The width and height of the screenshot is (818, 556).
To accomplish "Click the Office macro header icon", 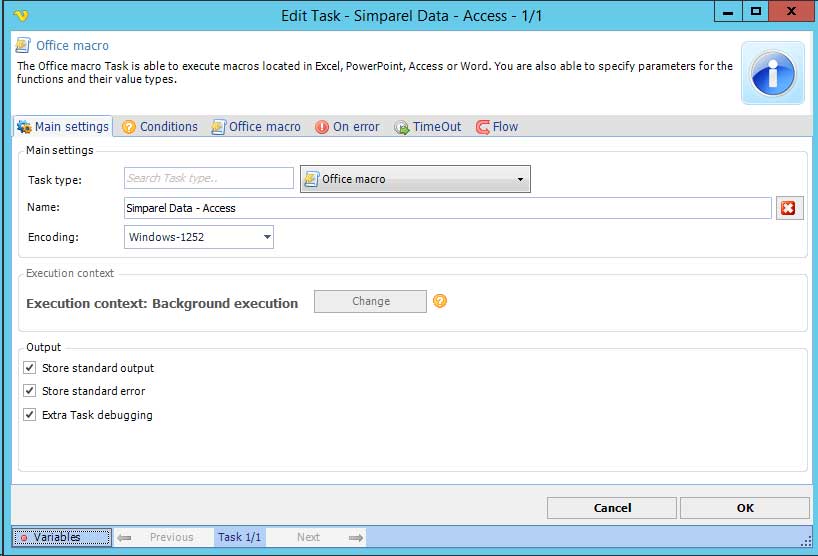I will coord(23,46).
